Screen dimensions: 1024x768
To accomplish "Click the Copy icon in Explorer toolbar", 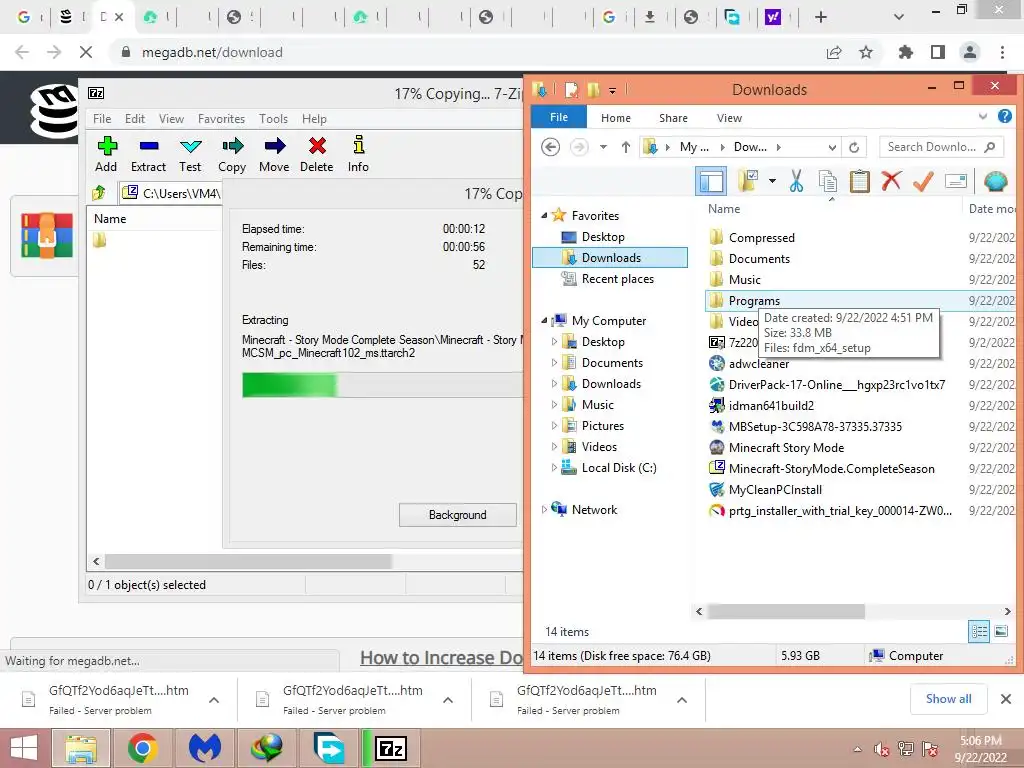I will [x=827, y=181].
